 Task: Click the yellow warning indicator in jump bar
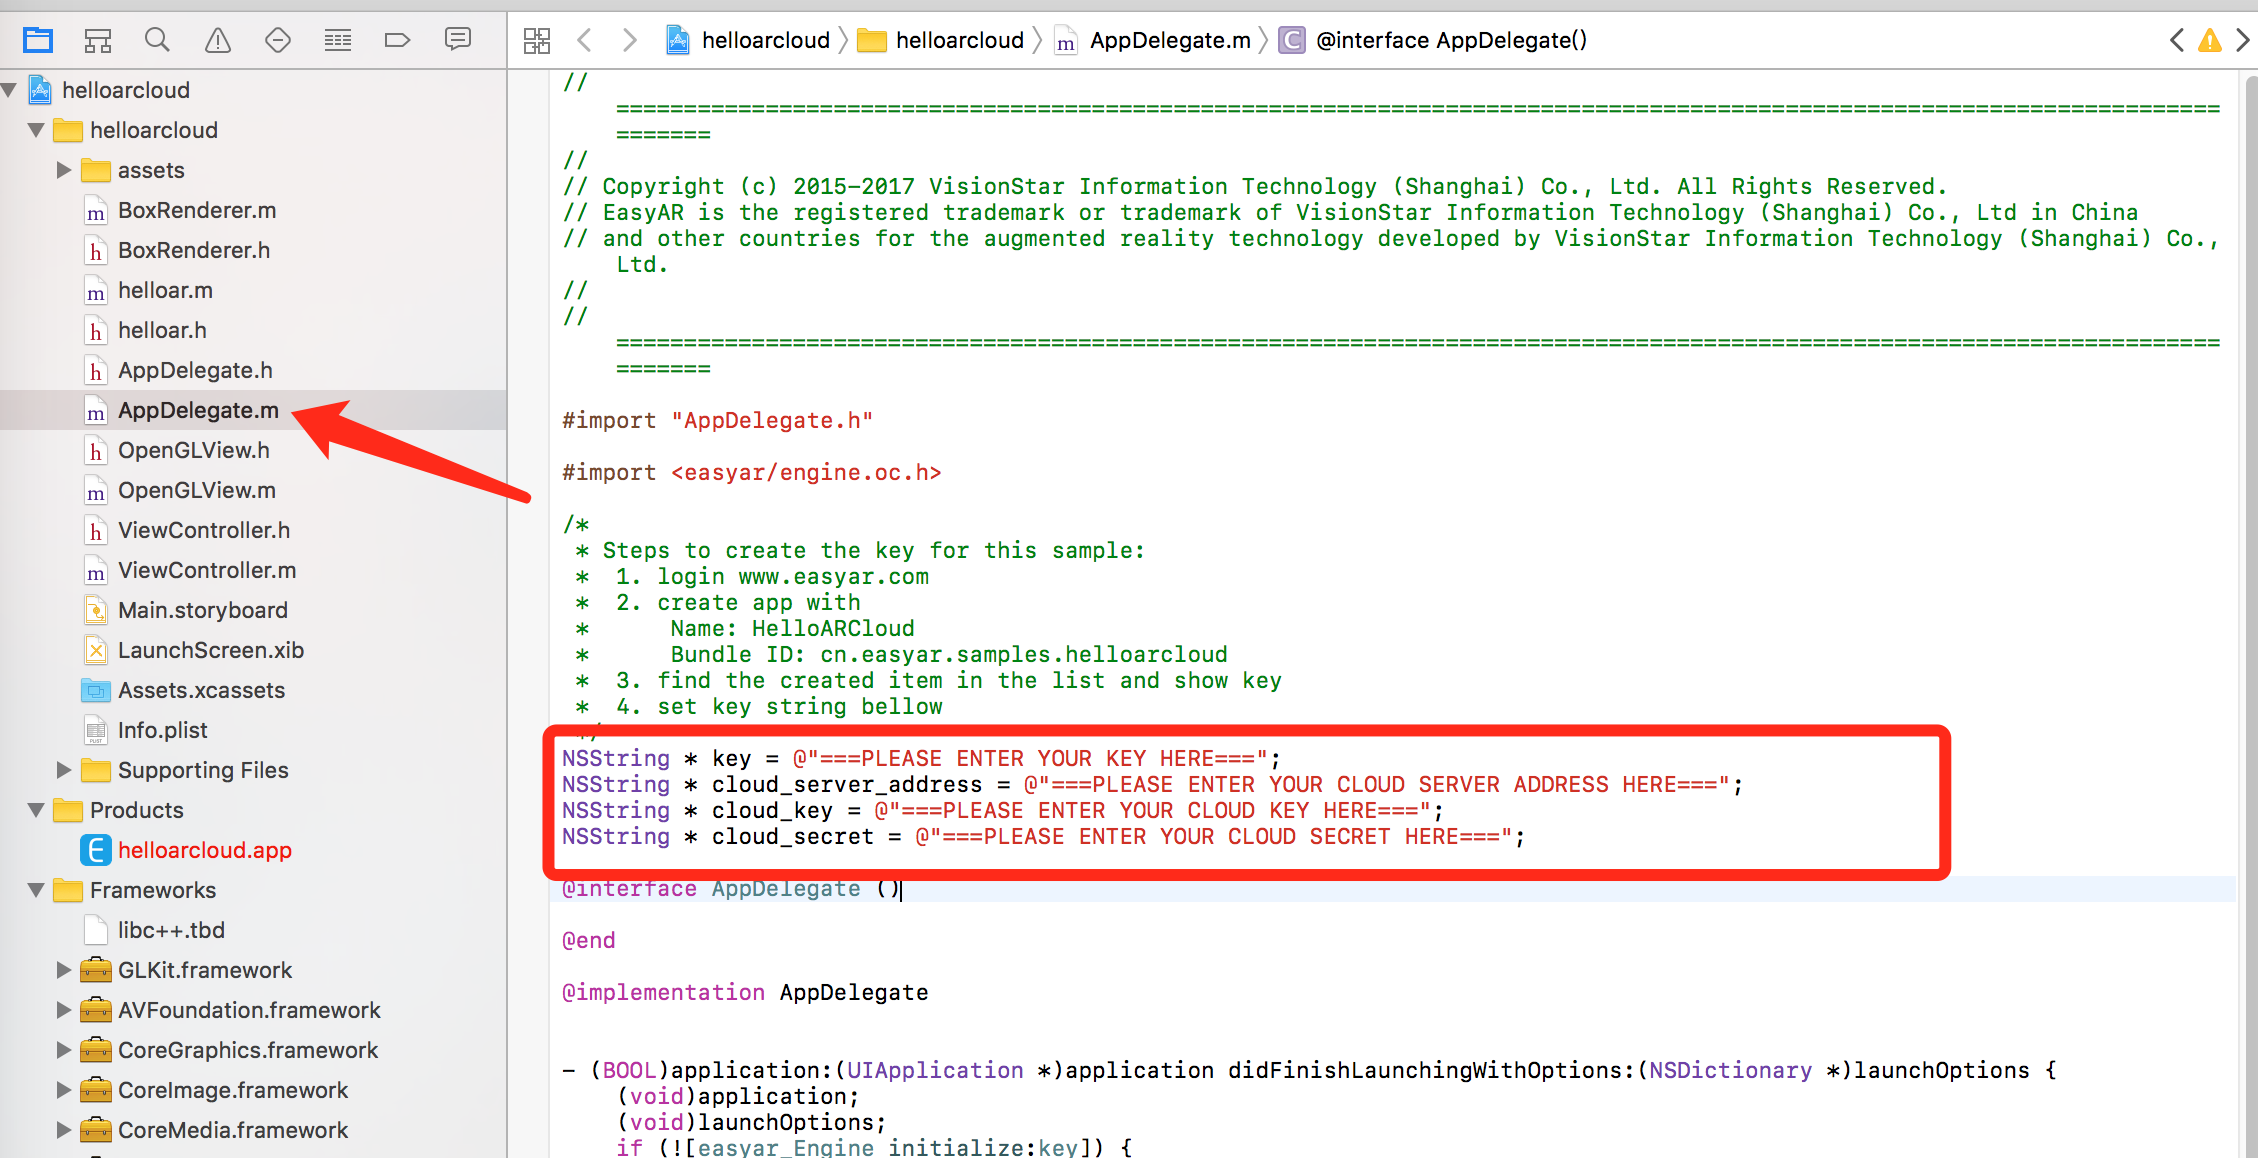2209,40
